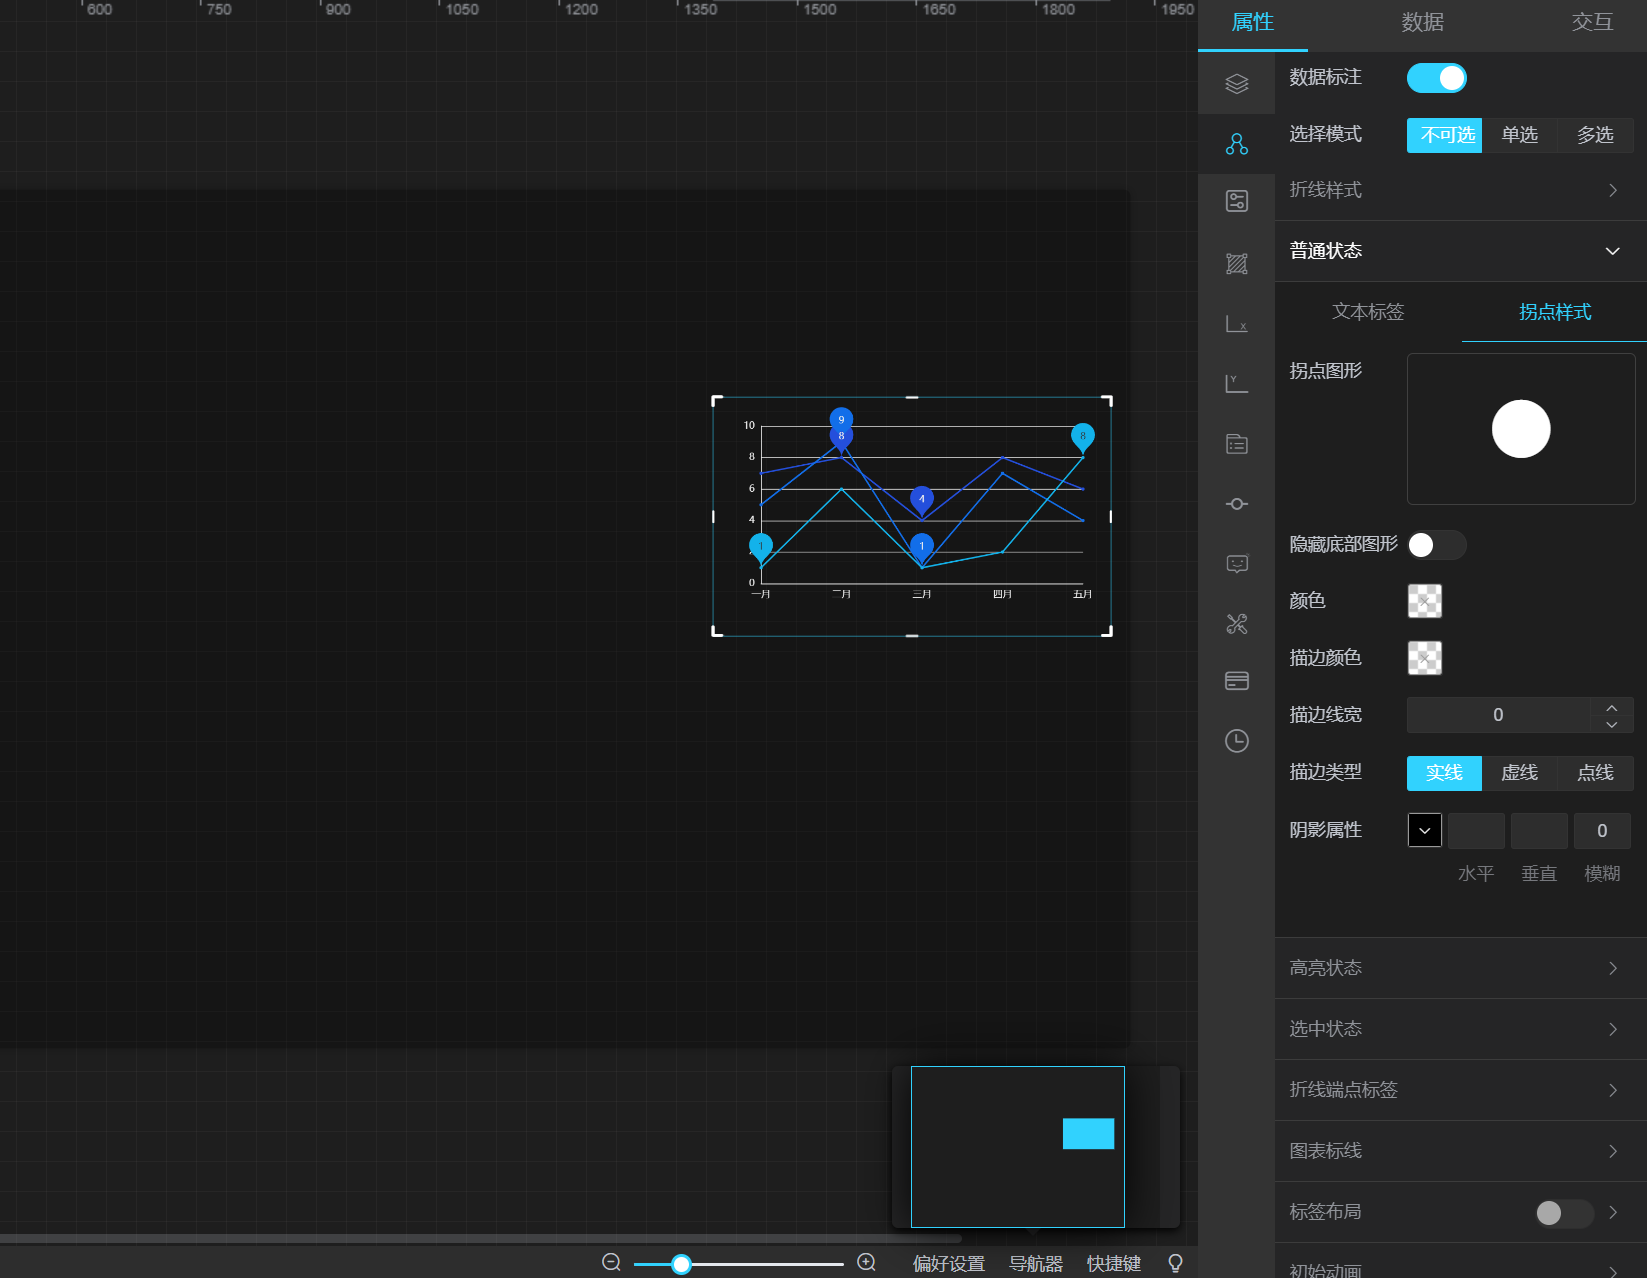The height and width of the screenshot is (1278, 1647).
Task: Open the line marker sidebar icon
Action: click(x=1237, y=504)
